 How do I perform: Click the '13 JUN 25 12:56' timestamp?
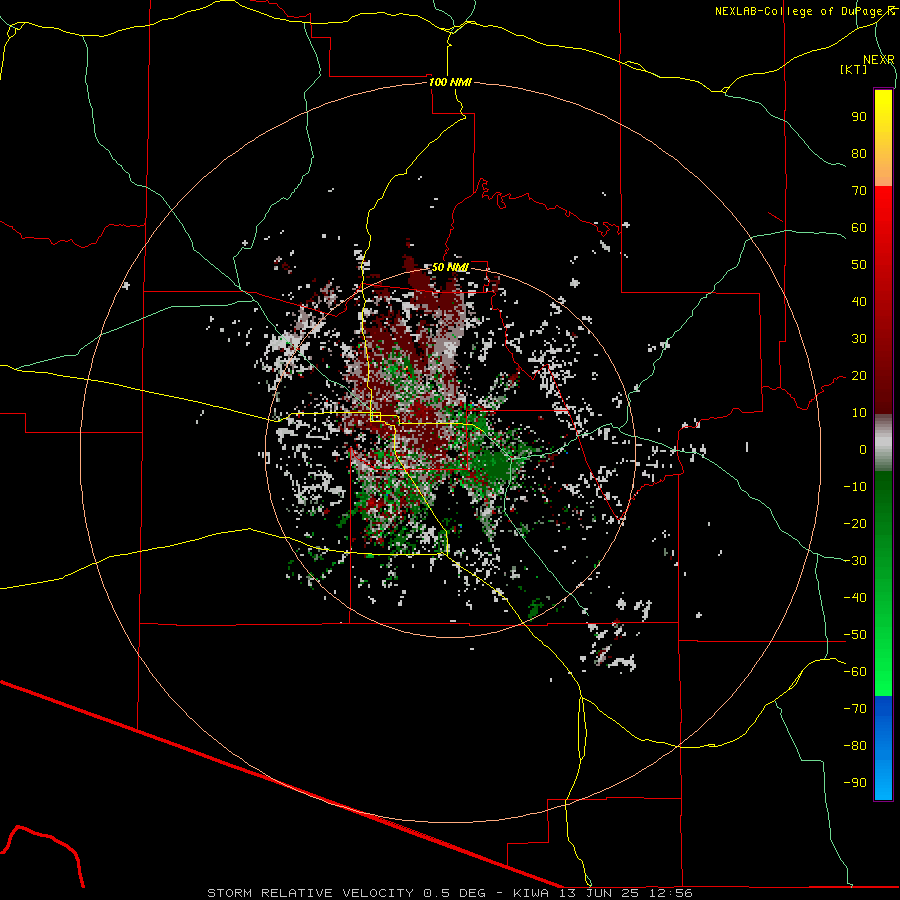(x=625, y=893)
